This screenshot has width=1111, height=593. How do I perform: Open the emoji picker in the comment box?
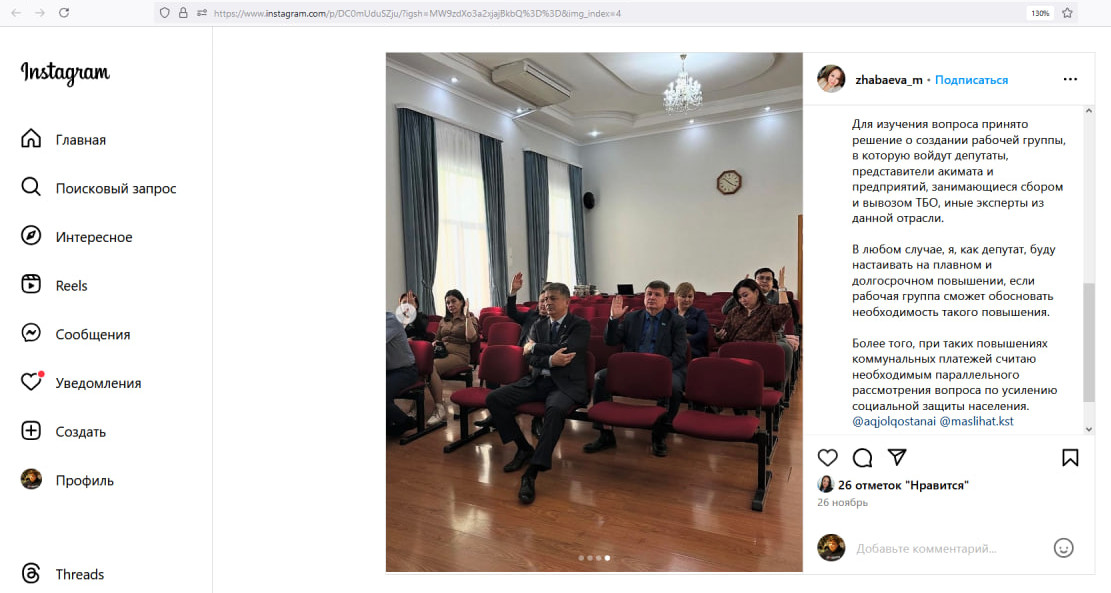tap(1064, 548)
